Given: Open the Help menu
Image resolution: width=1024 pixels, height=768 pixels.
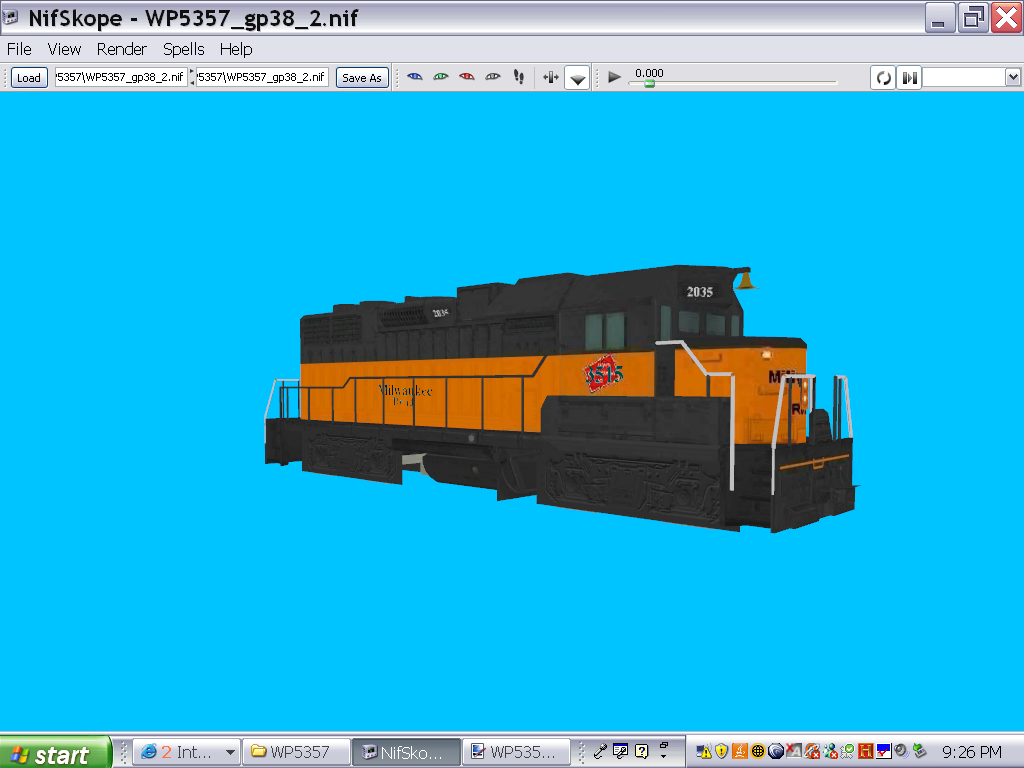Looking at the screenshot, I should point(236,50).
